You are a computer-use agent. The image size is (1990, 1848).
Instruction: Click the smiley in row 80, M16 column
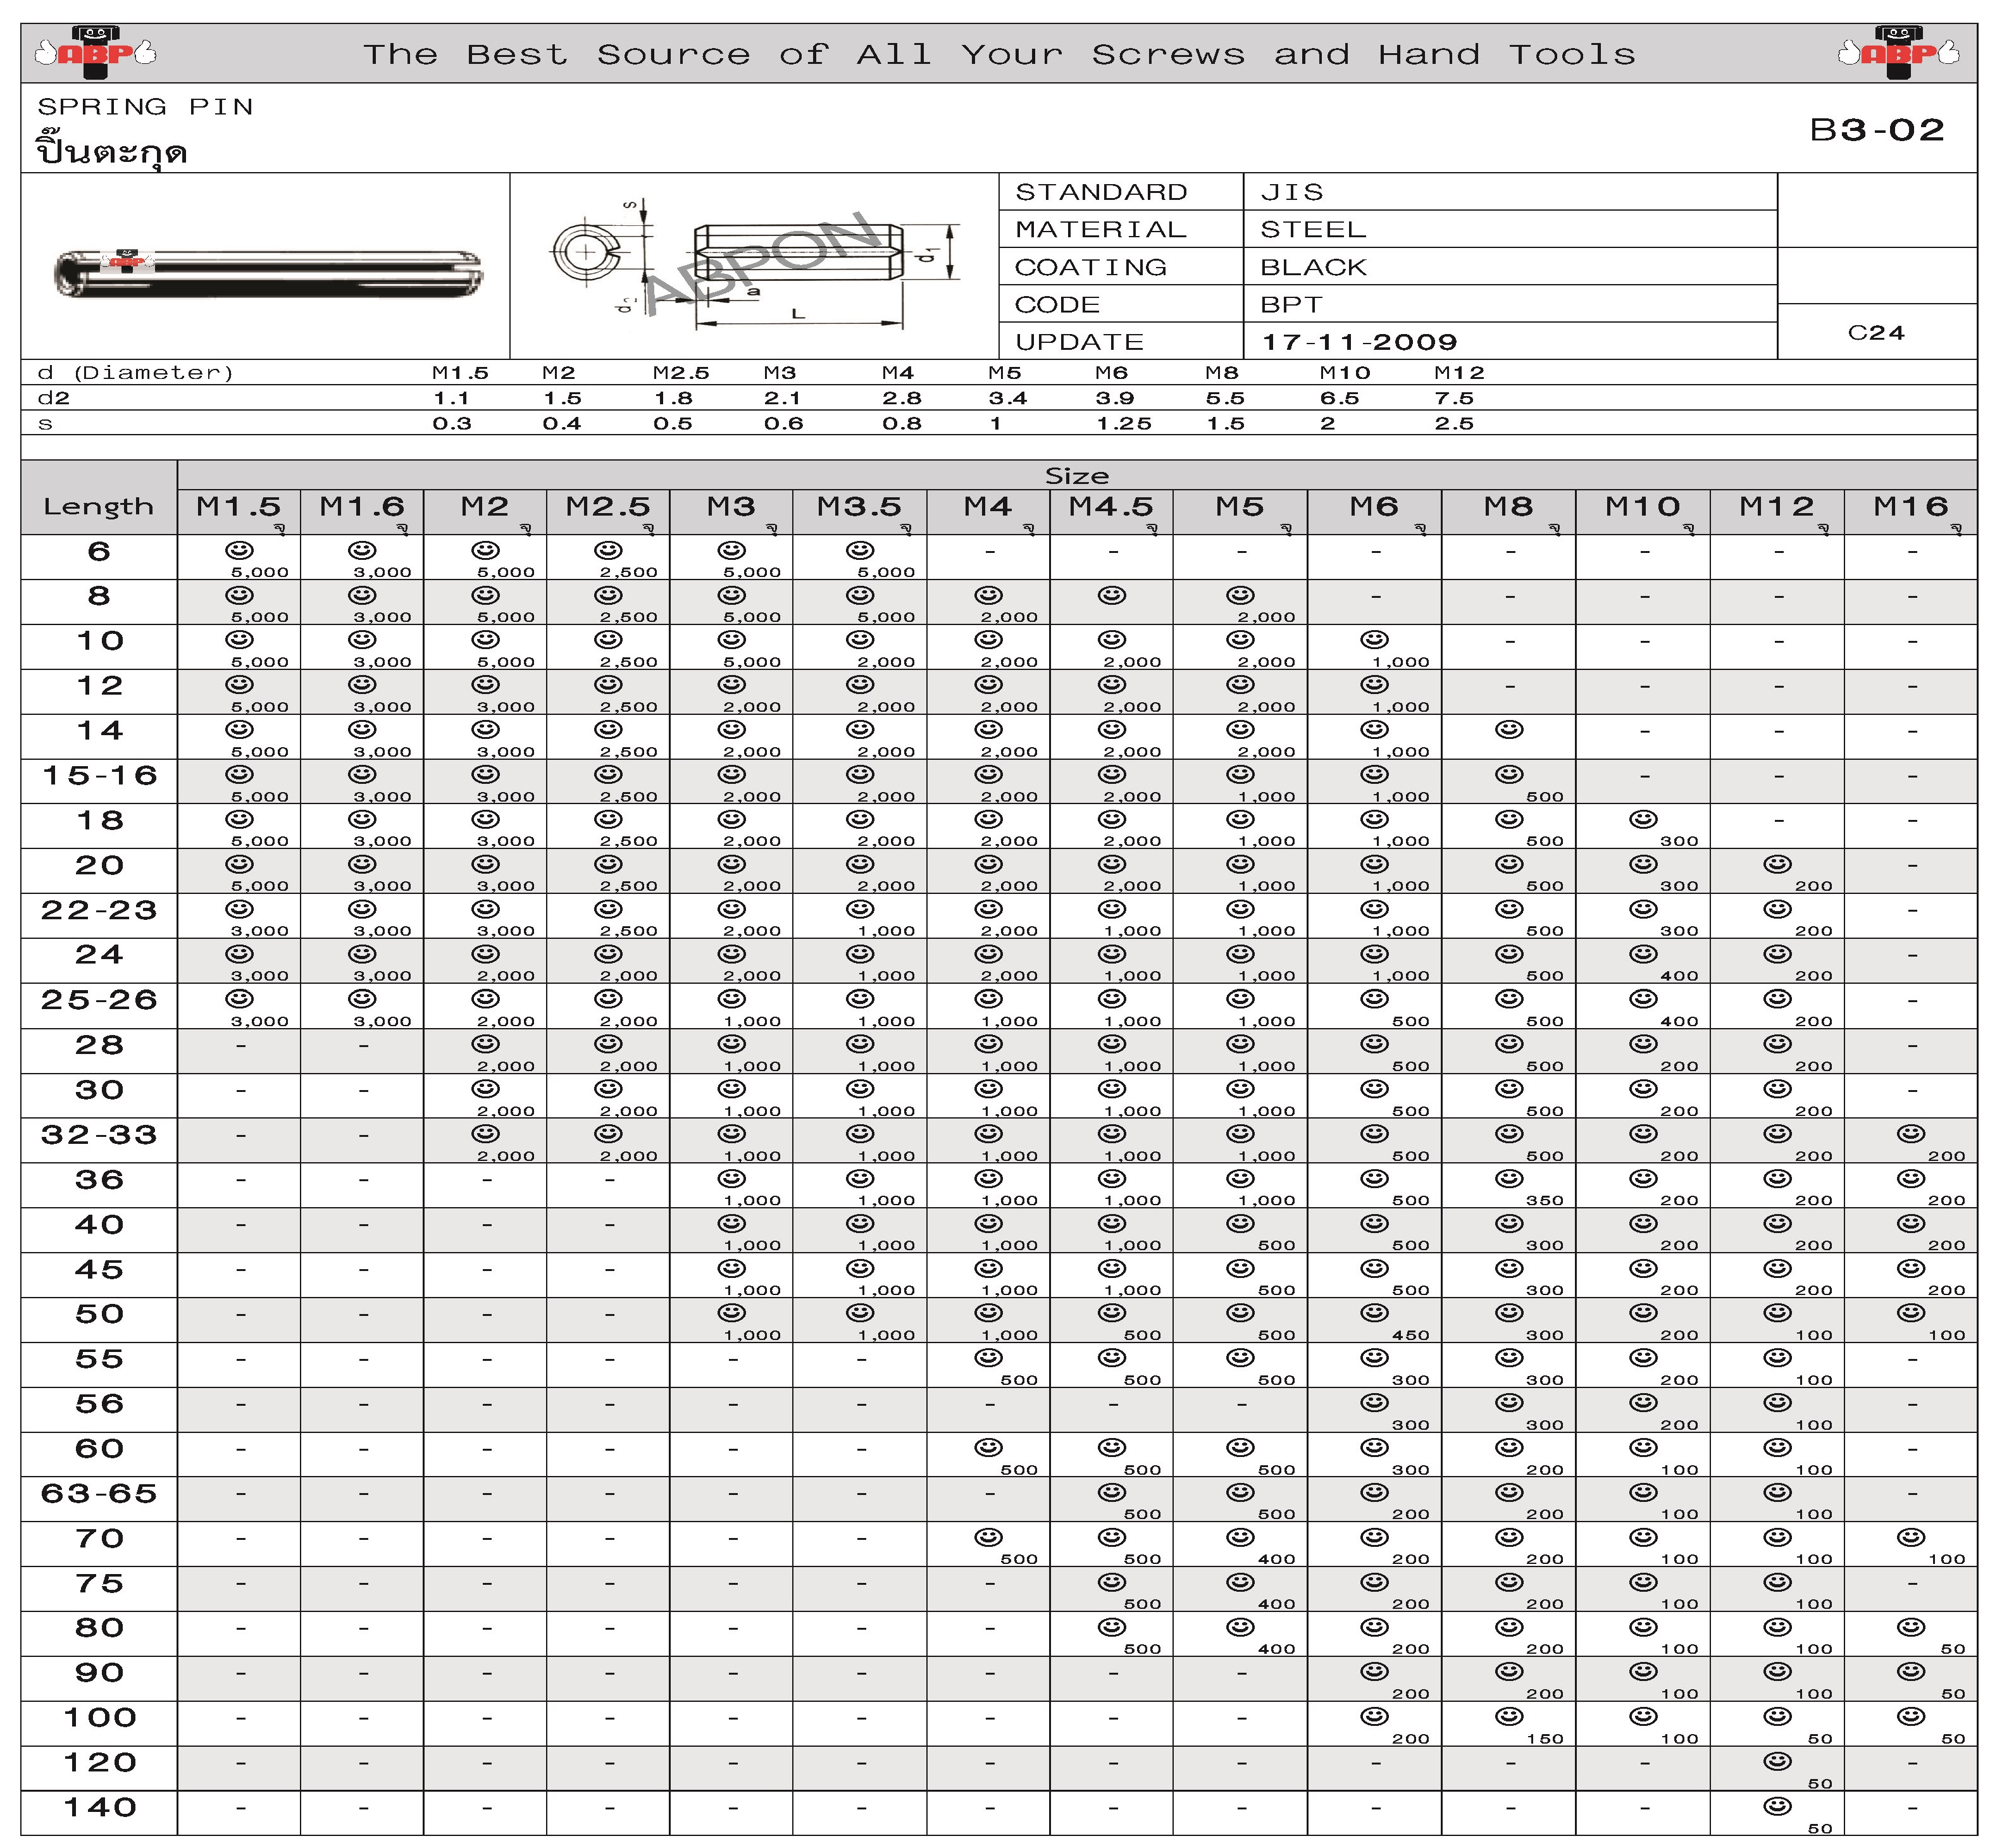1911,1626
